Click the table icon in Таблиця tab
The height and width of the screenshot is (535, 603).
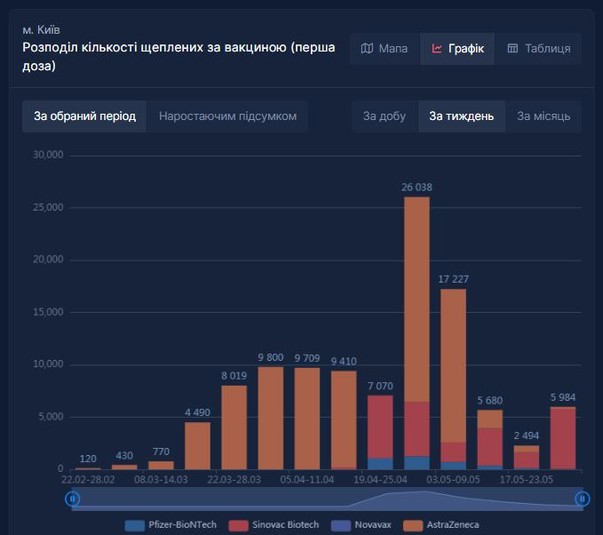(x=513, y=49)
